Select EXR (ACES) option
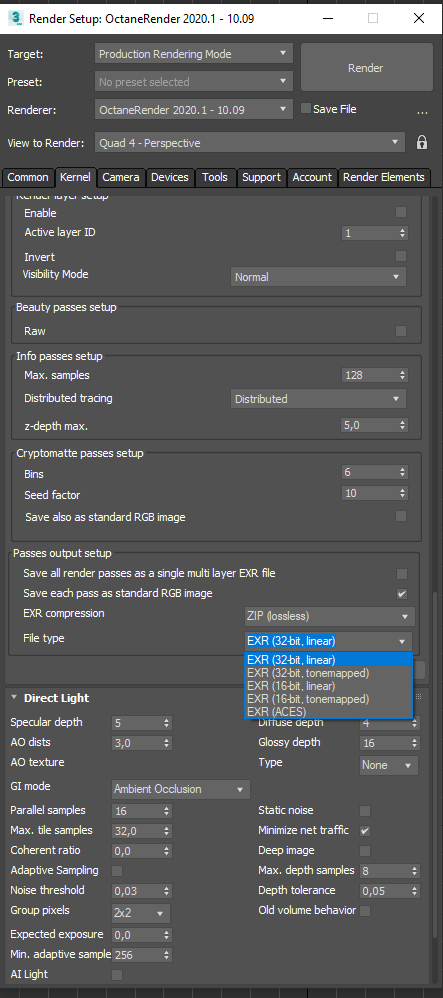The image size is (443, 998). pyautogui.click(x=328, y=711)
